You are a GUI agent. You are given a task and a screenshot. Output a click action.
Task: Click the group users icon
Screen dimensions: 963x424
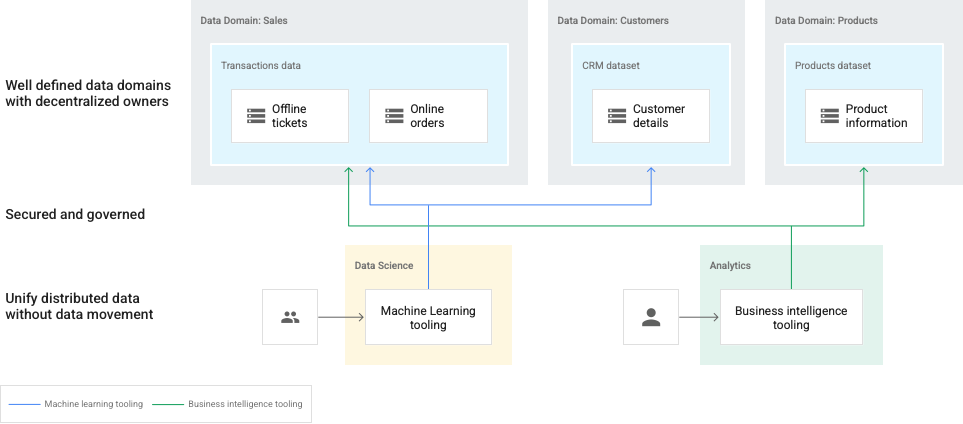tap(290, 318)
